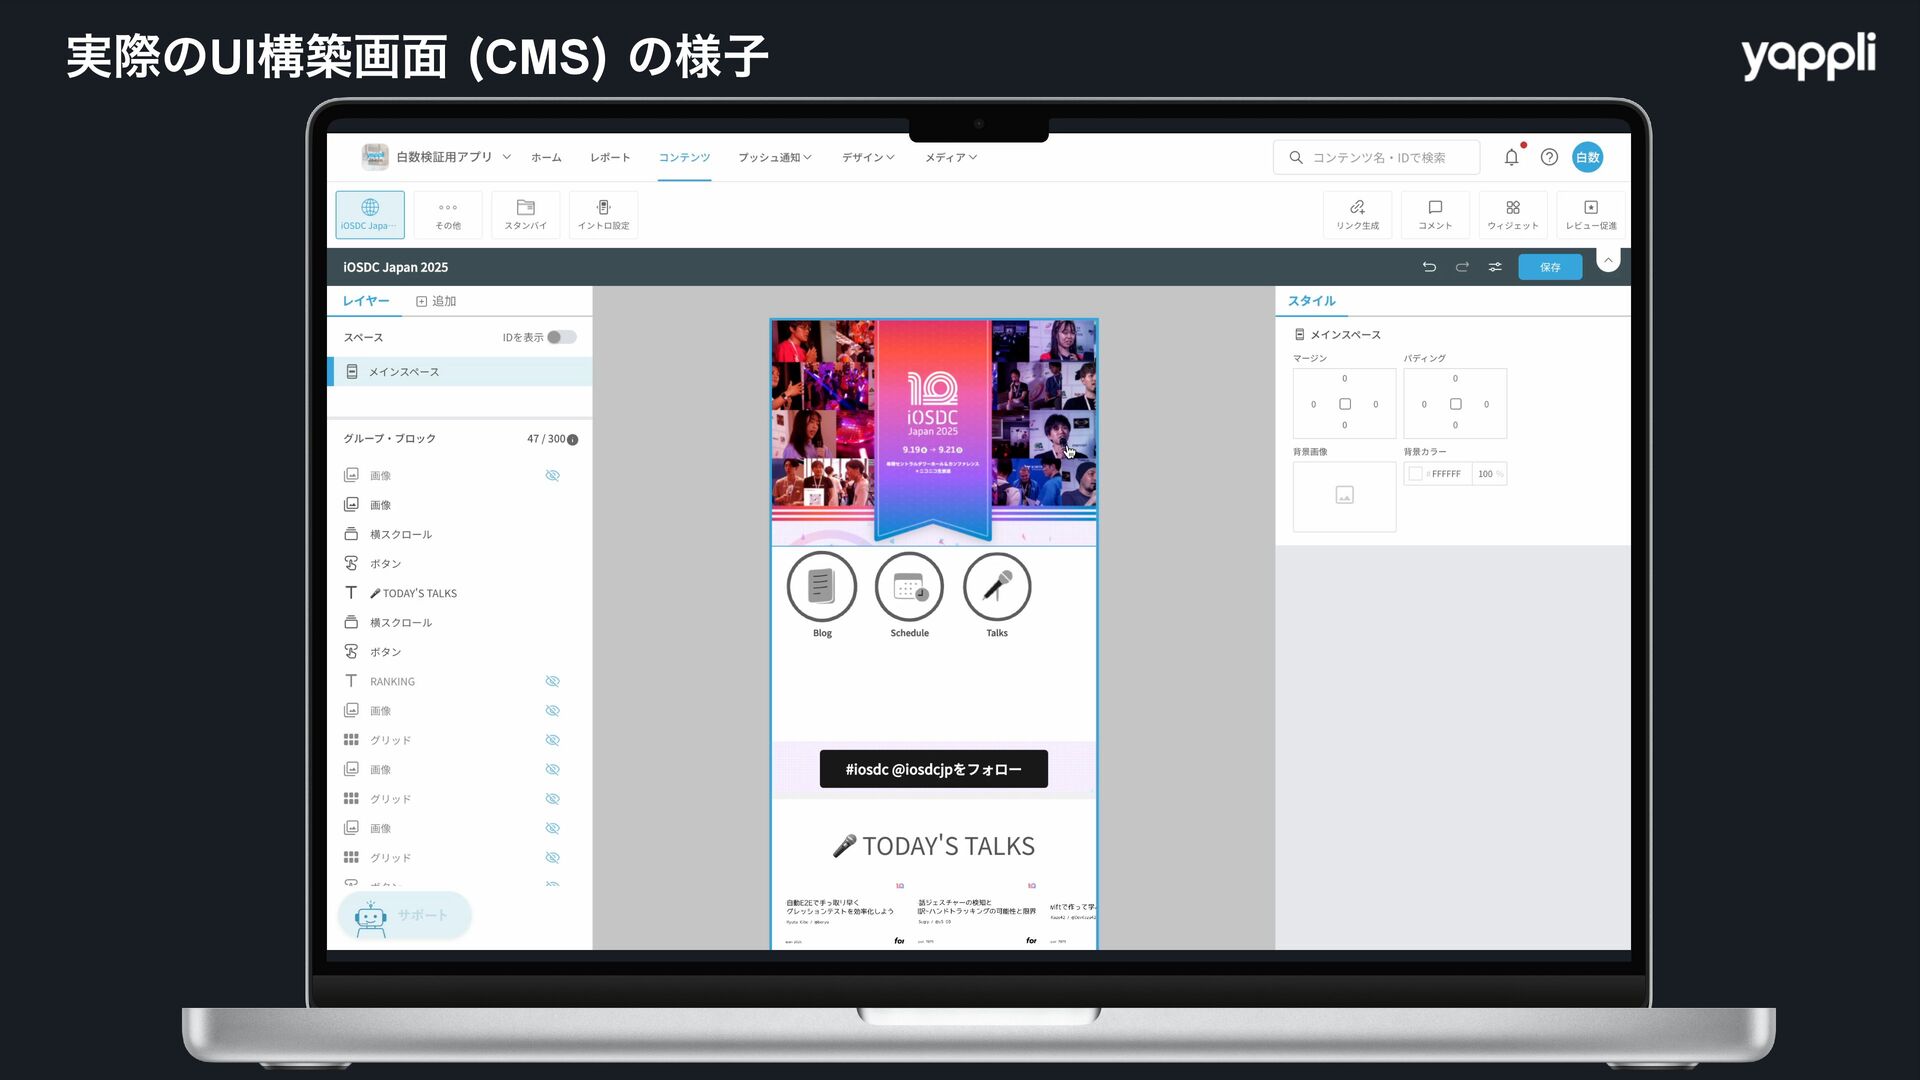This screenshot has width=1920, height=1080.
Task: Open the イントロ設定 intro settings tool
Action: [603, 214]
